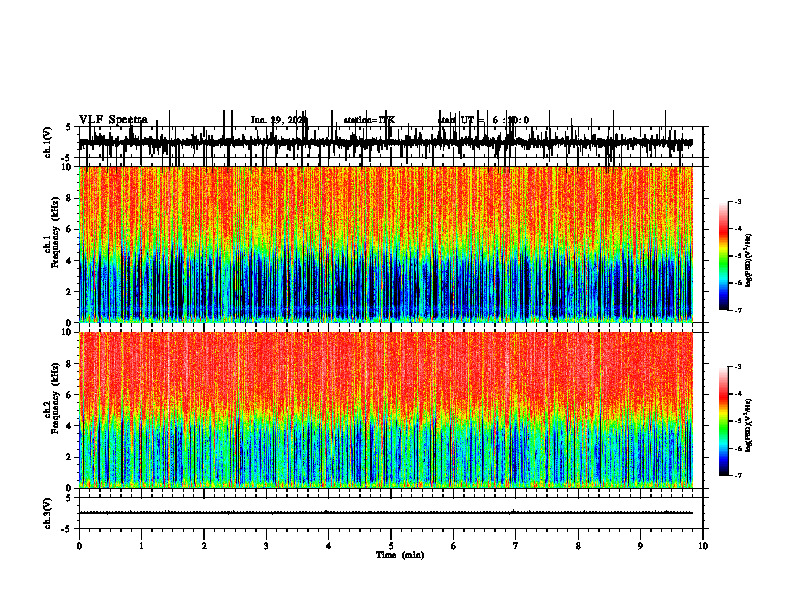This screenshot has width=792, height=612.
Task: Click the "4" kHz tick on the ch.2 spectrogram
Action: [x=71, y=426]
